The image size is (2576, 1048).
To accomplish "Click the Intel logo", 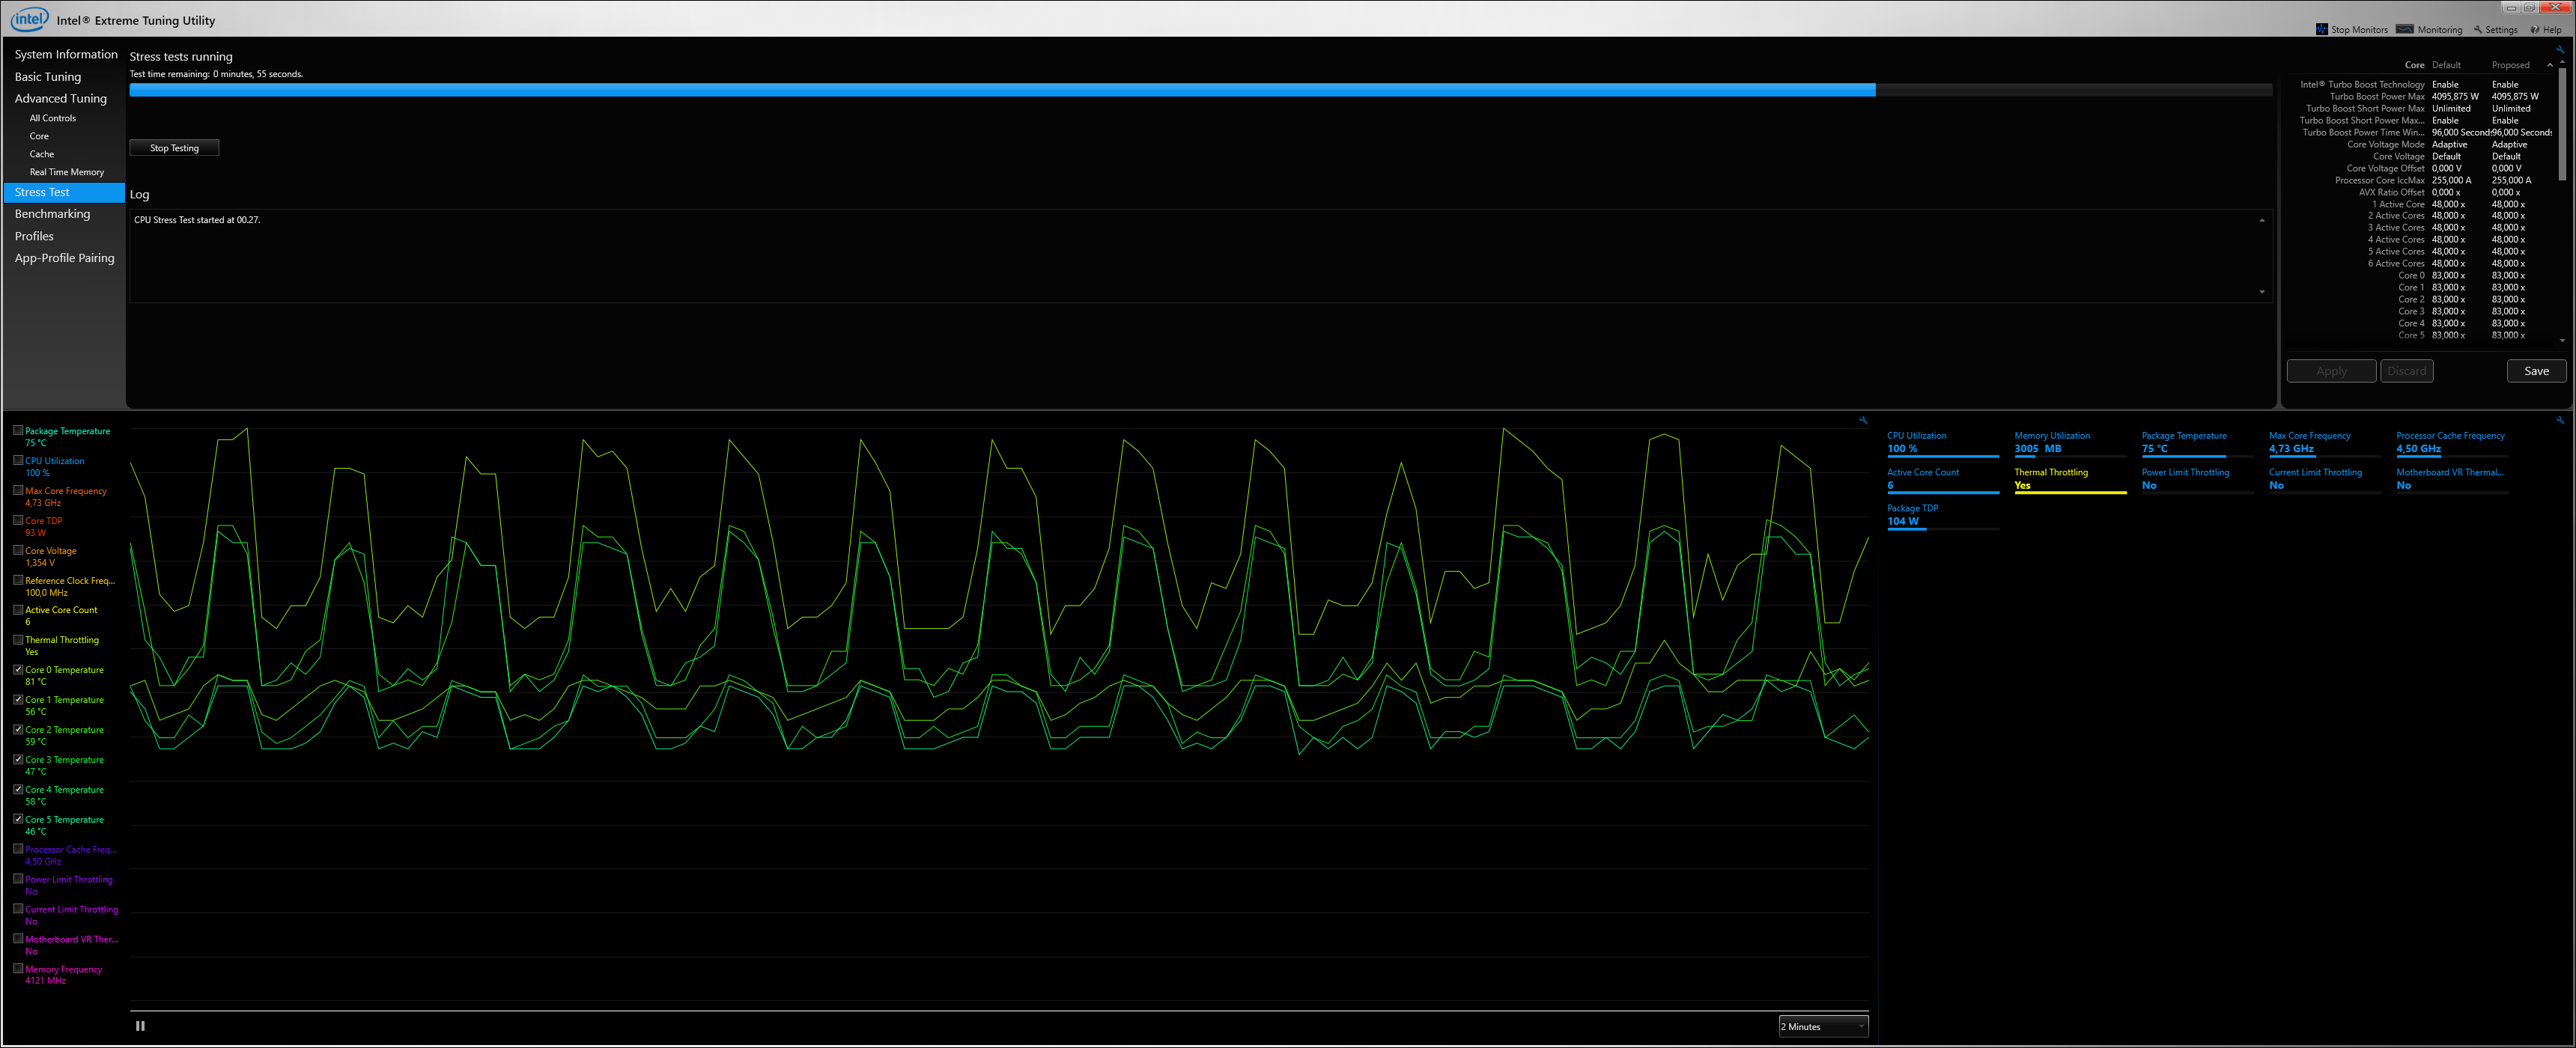I will click(x=29, y=19).
